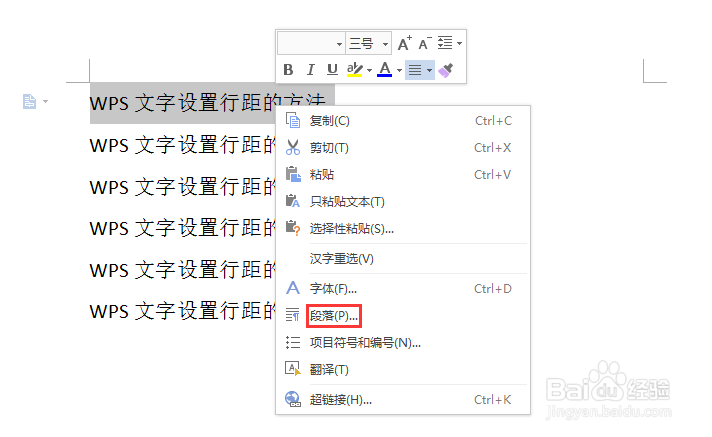Screen dimensions: 712x437
Task: Toggle Italic formatting in mini toolbar
Action: [311, 70]
